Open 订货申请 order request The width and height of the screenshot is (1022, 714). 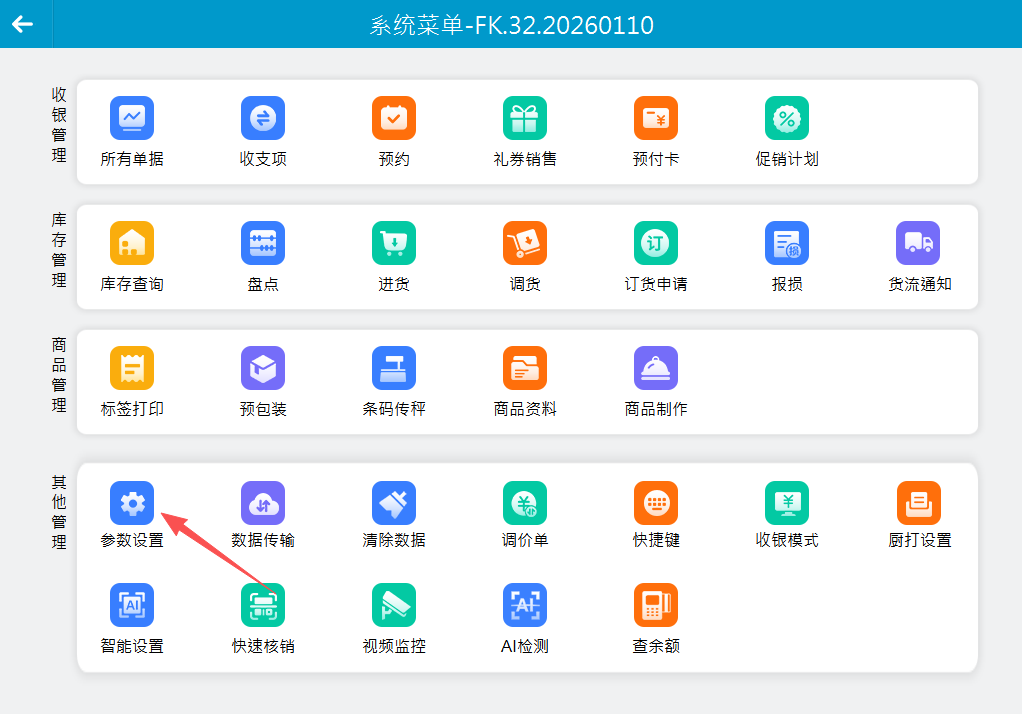coord(656,243)
